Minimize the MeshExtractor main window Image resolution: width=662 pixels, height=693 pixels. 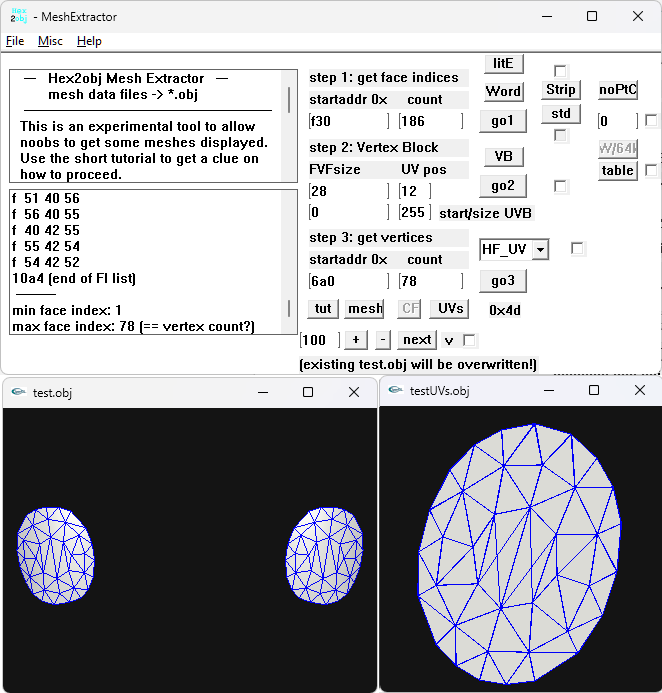(x=545, y=16)
